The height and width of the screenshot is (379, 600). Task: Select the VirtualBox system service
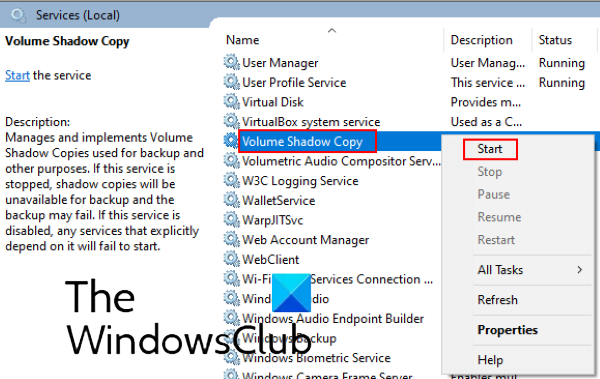tap(311, 122)
